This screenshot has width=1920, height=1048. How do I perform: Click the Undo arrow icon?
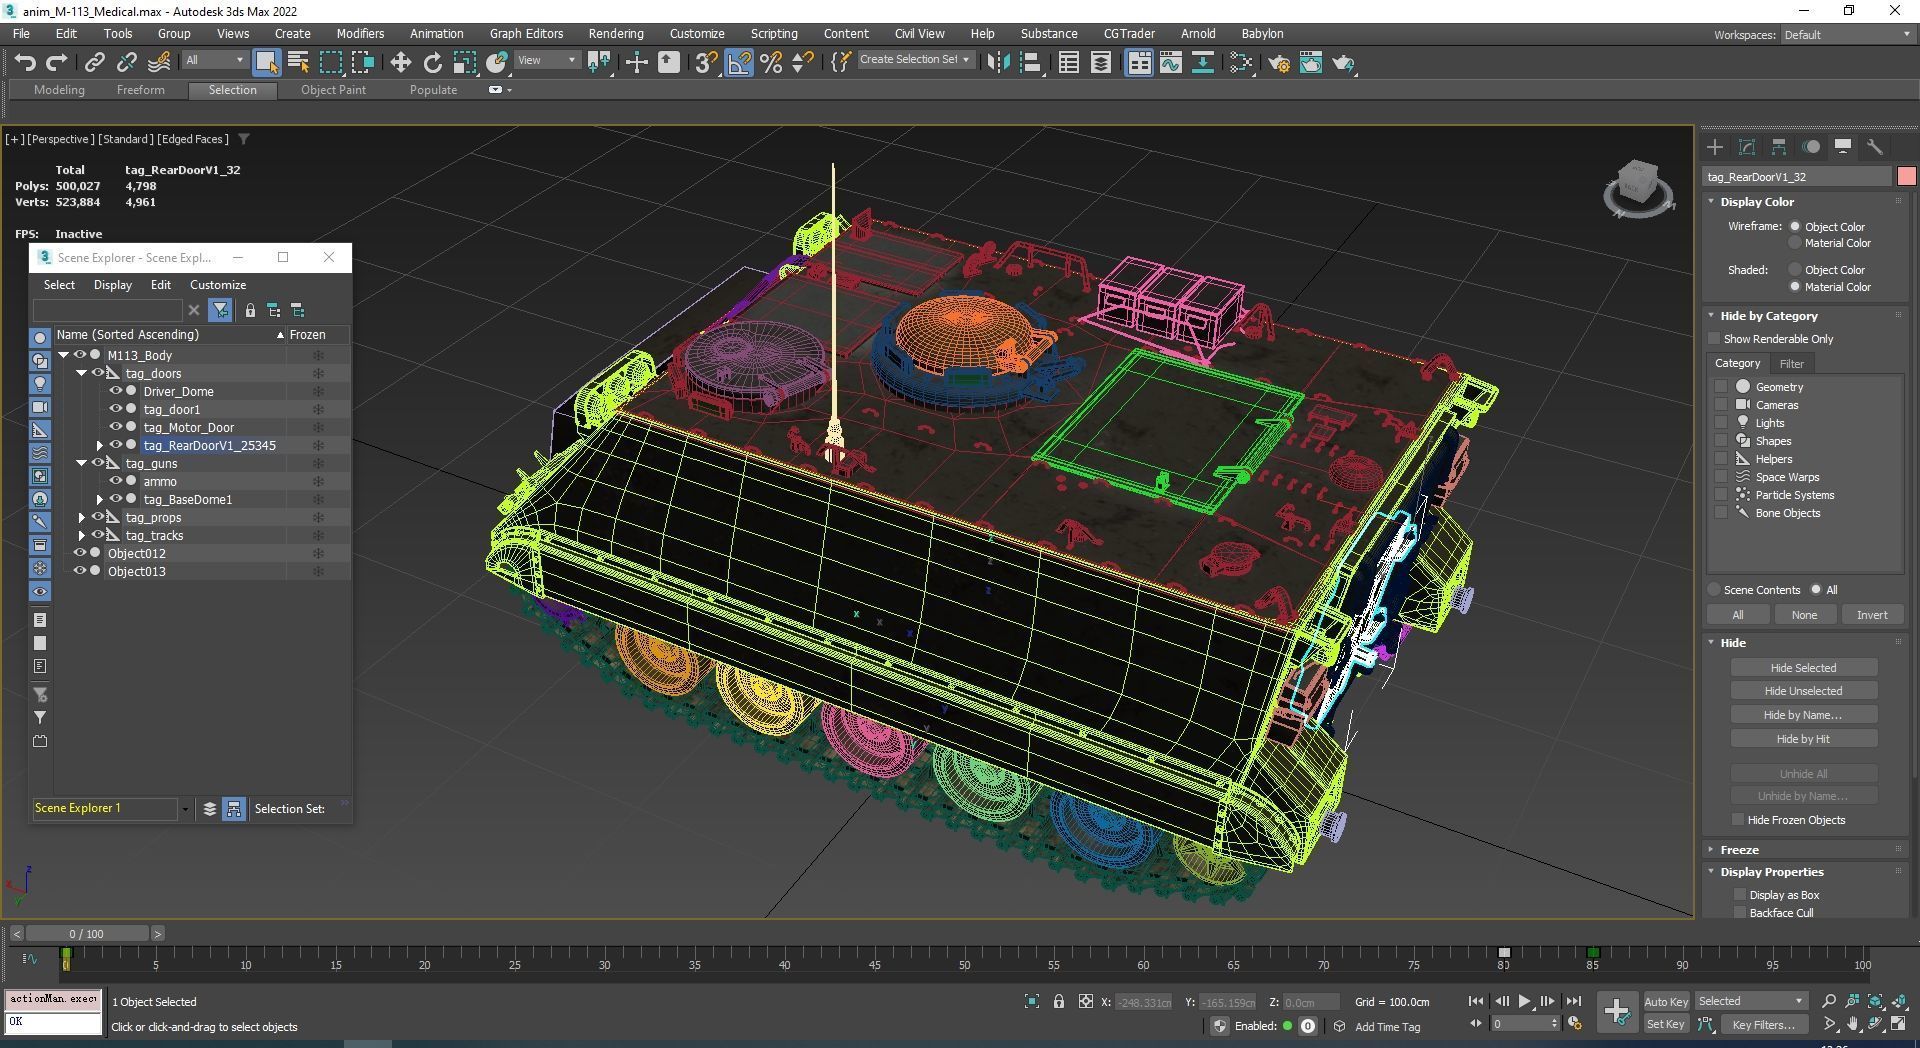(x=25, y=63)
